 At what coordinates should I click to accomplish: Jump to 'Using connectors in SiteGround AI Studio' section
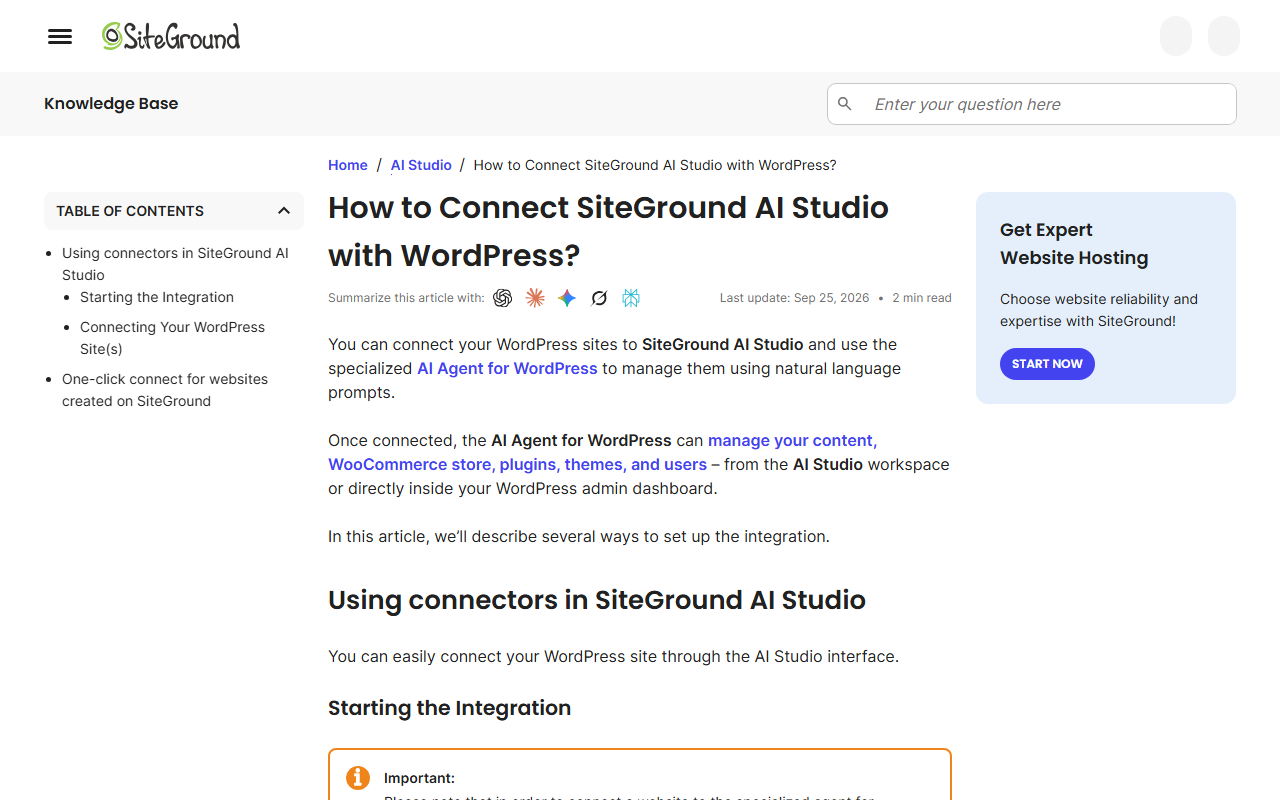click(x=175, y=264)
